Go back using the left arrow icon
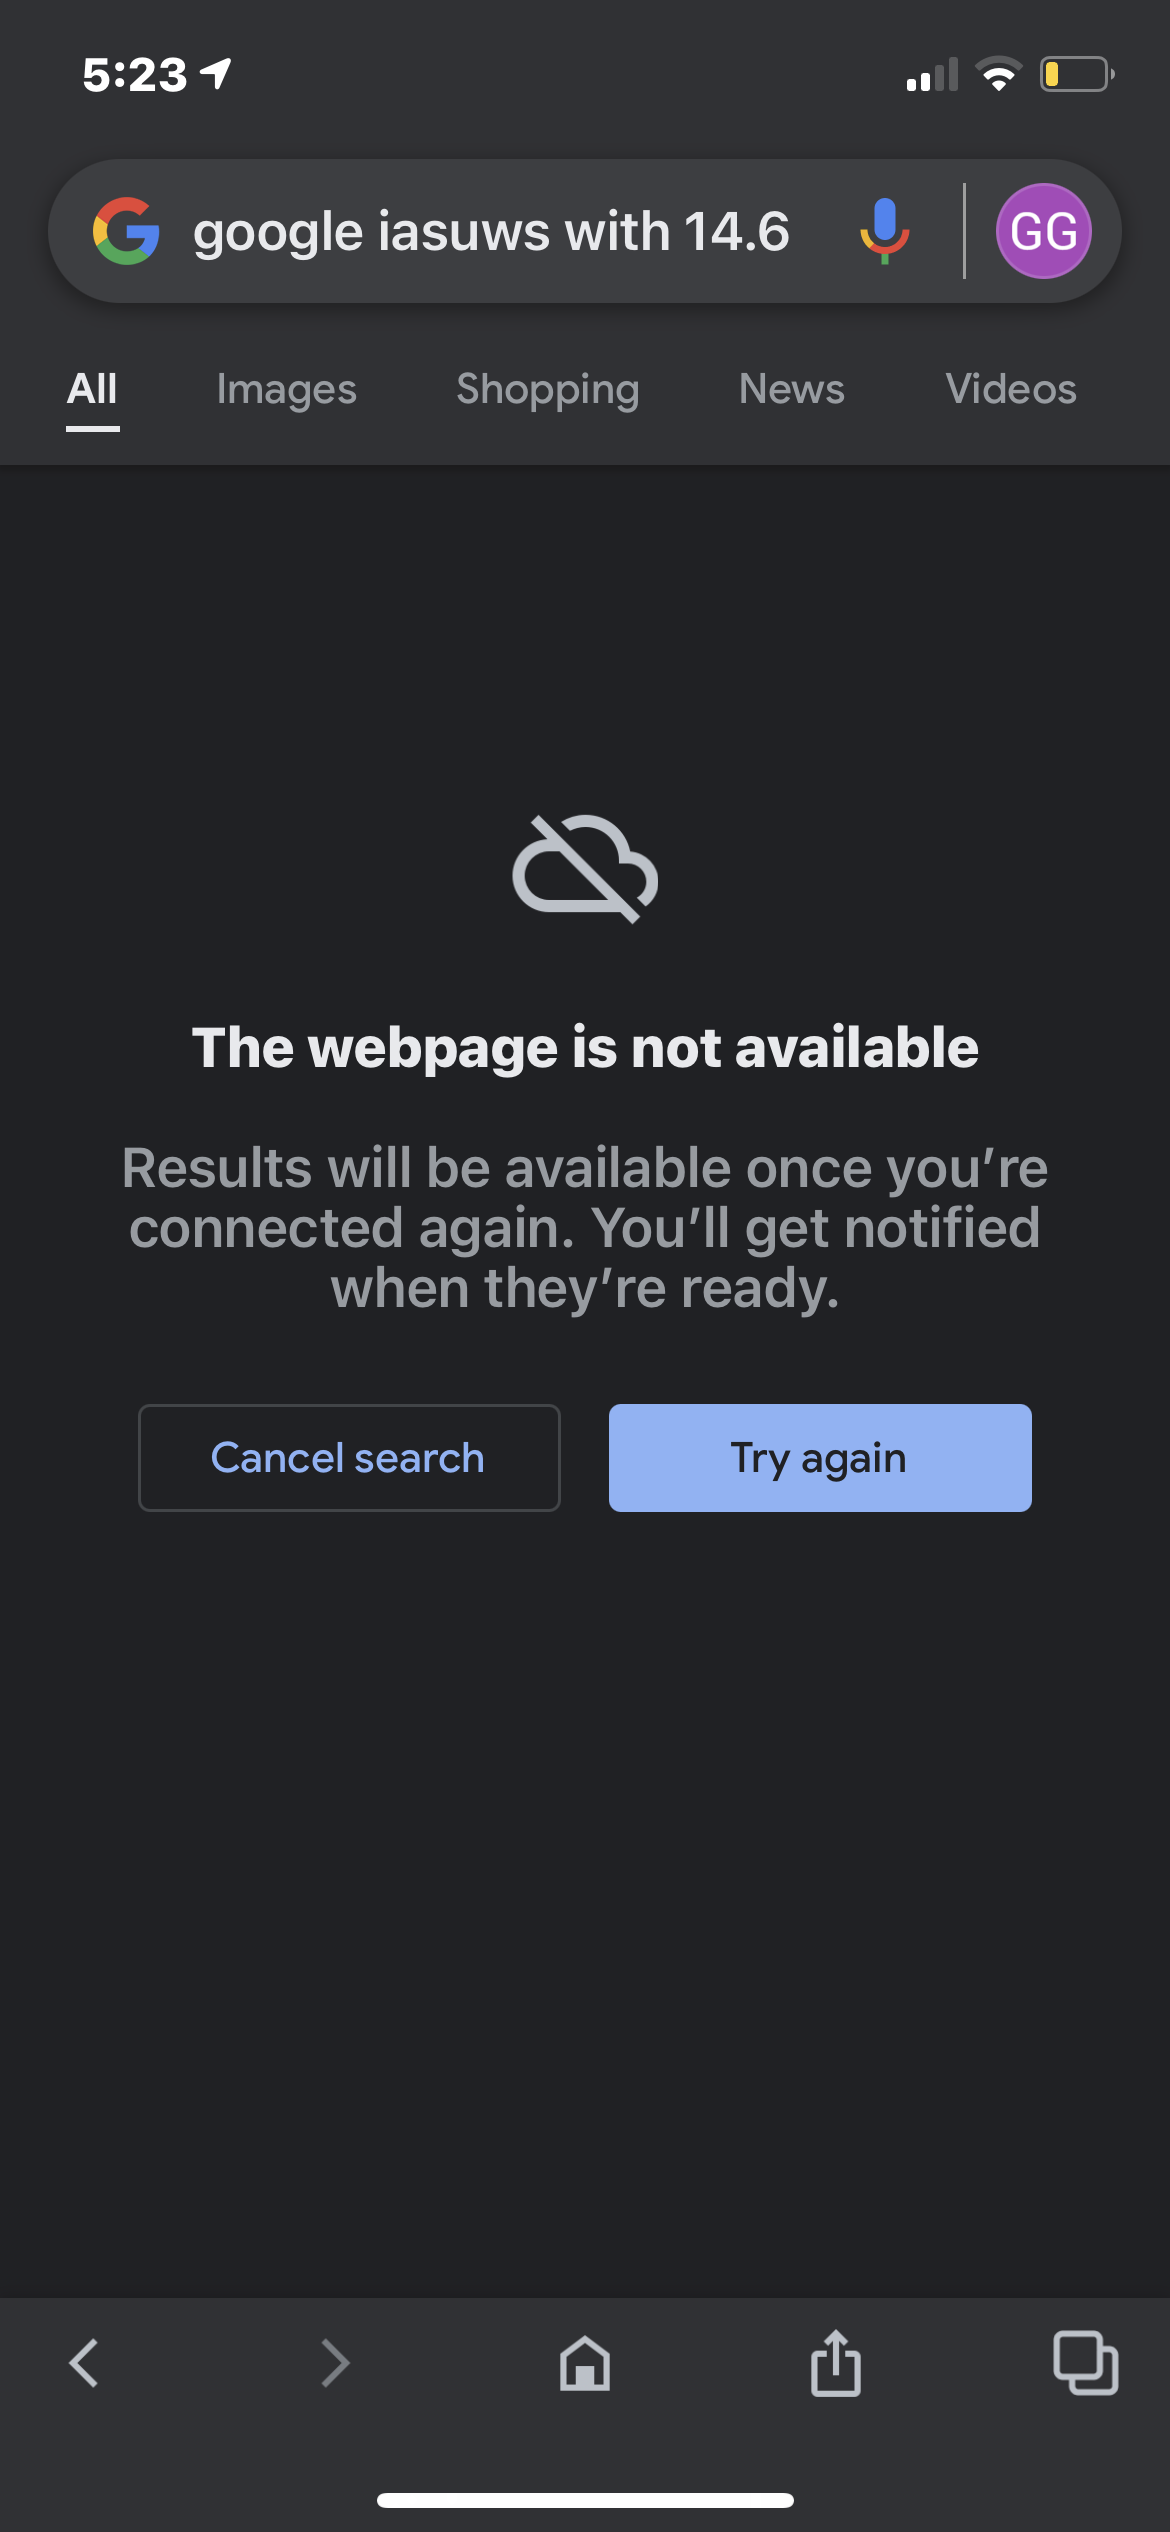Viewport: 1170px width, 2532px height. [x=84, y=2363]
